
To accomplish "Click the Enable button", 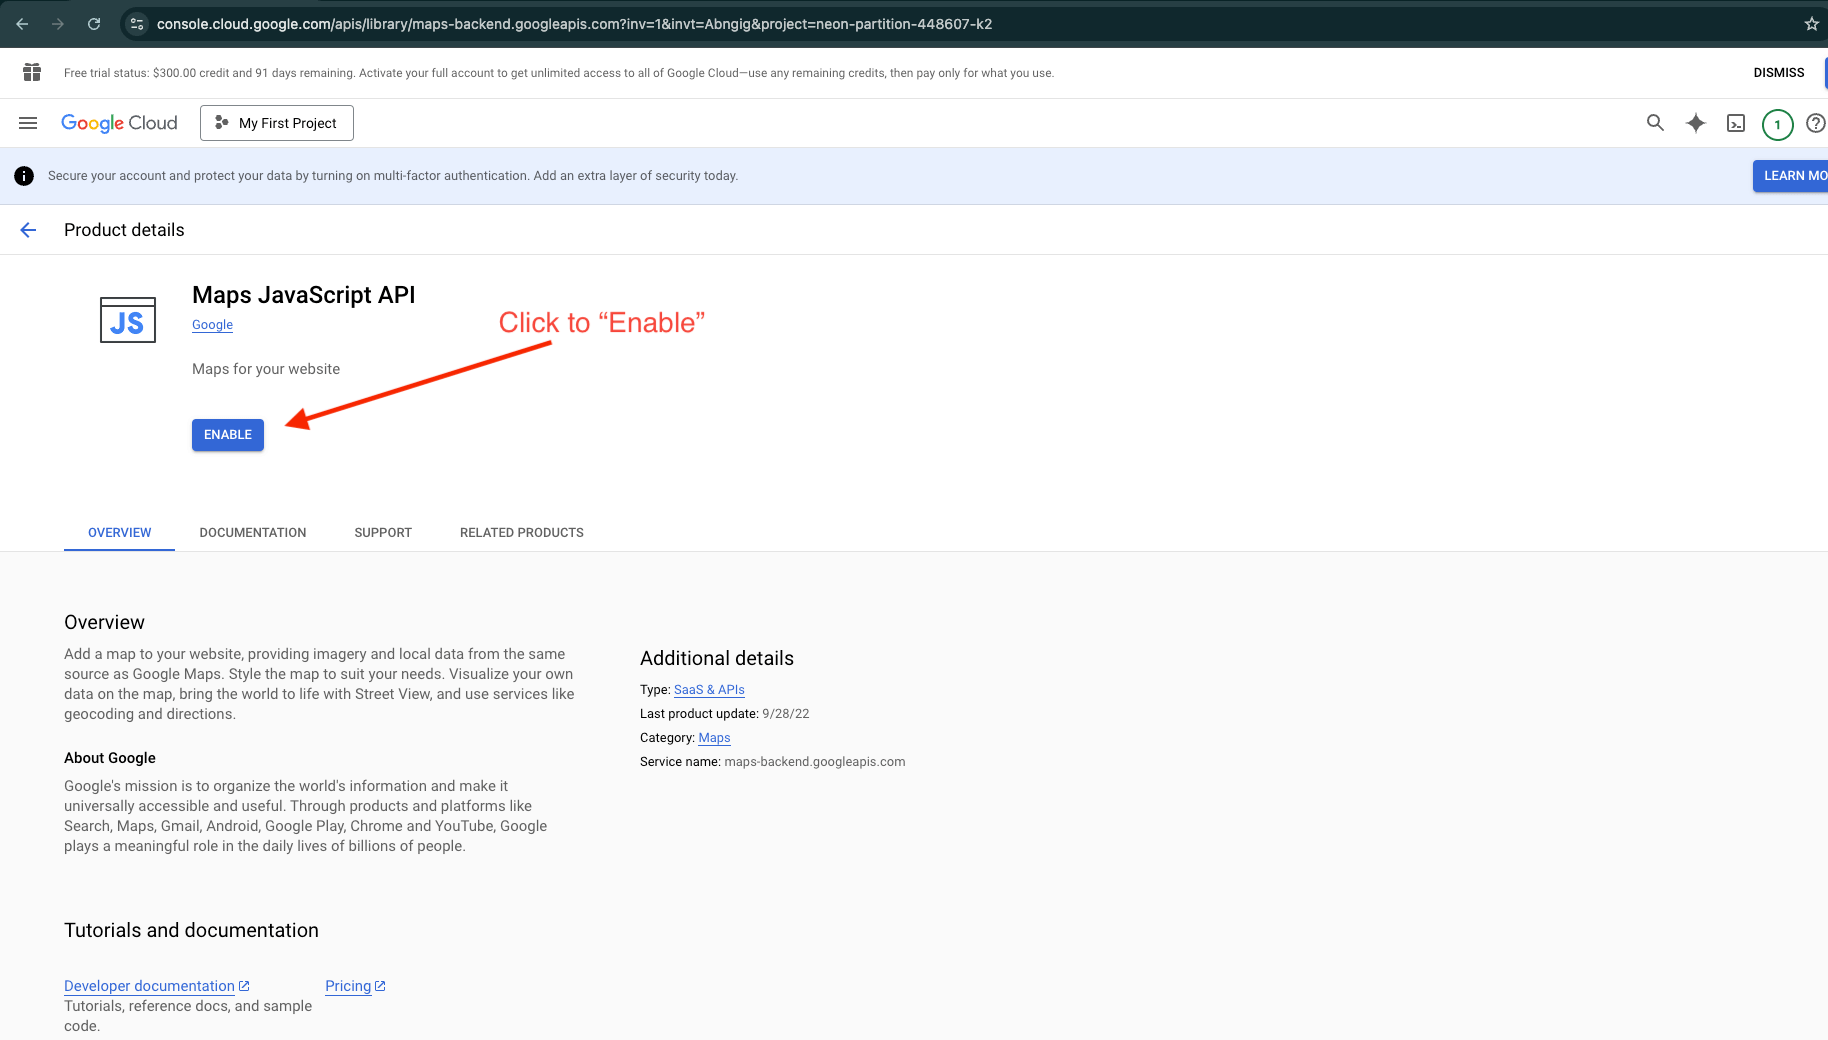I will (228, 435).
